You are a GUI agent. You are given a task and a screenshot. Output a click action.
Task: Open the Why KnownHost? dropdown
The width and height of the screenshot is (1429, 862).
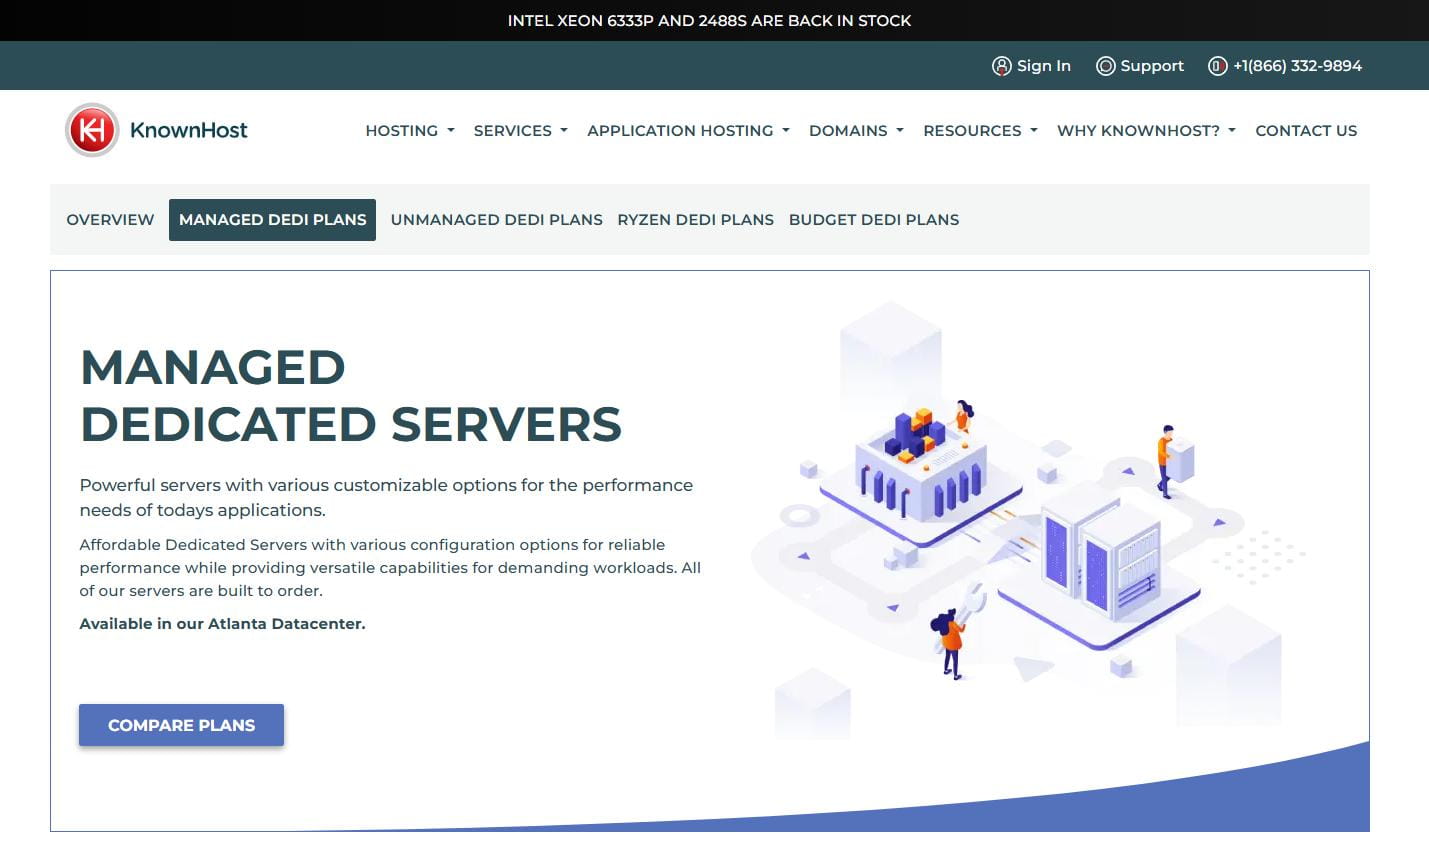[x=1146, y=131]
